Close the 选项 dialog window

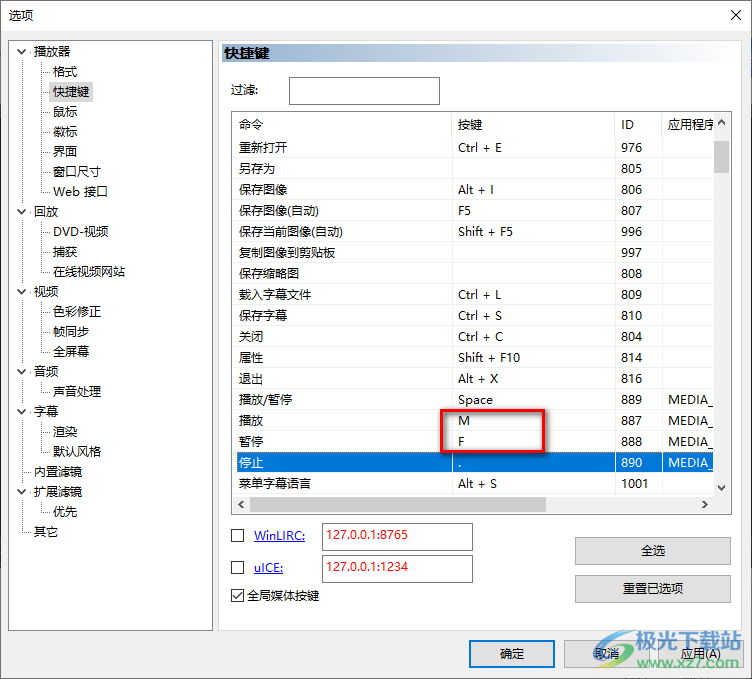tap(728, 15)
